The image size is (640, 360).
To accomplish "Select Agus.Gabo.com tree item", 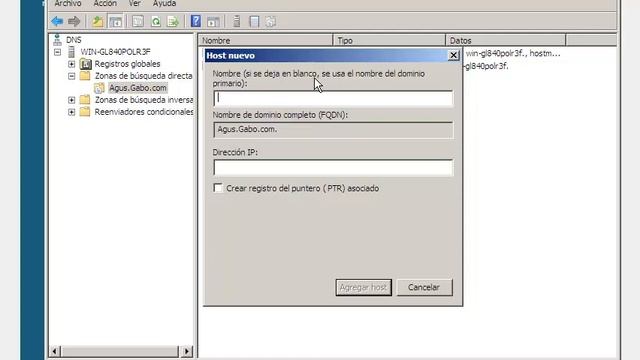I will coord(138,88).
